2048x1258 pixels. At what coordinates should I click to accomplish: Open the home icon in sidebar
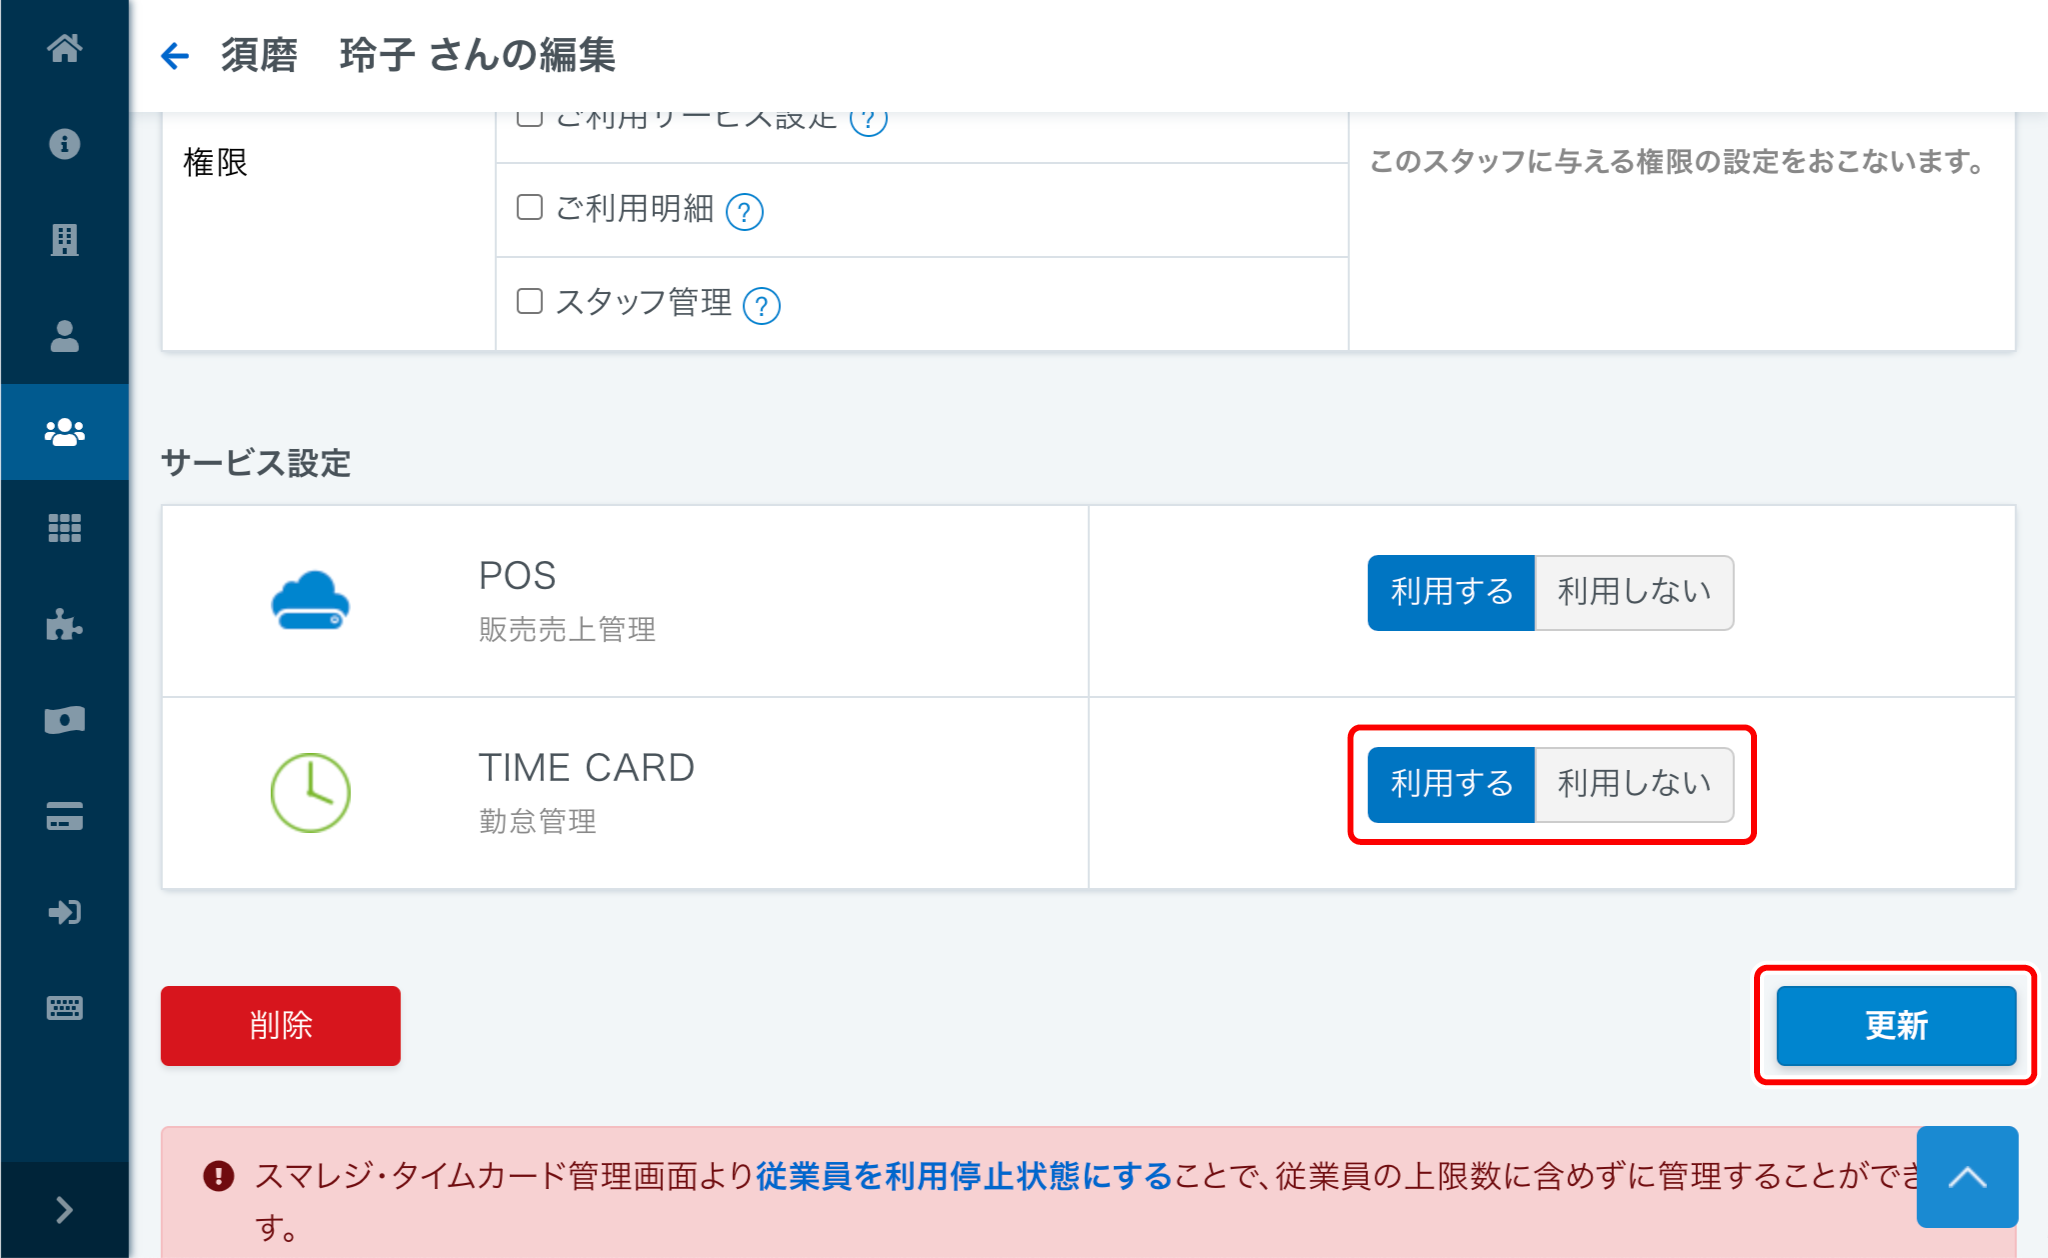(x=64, y=48)
